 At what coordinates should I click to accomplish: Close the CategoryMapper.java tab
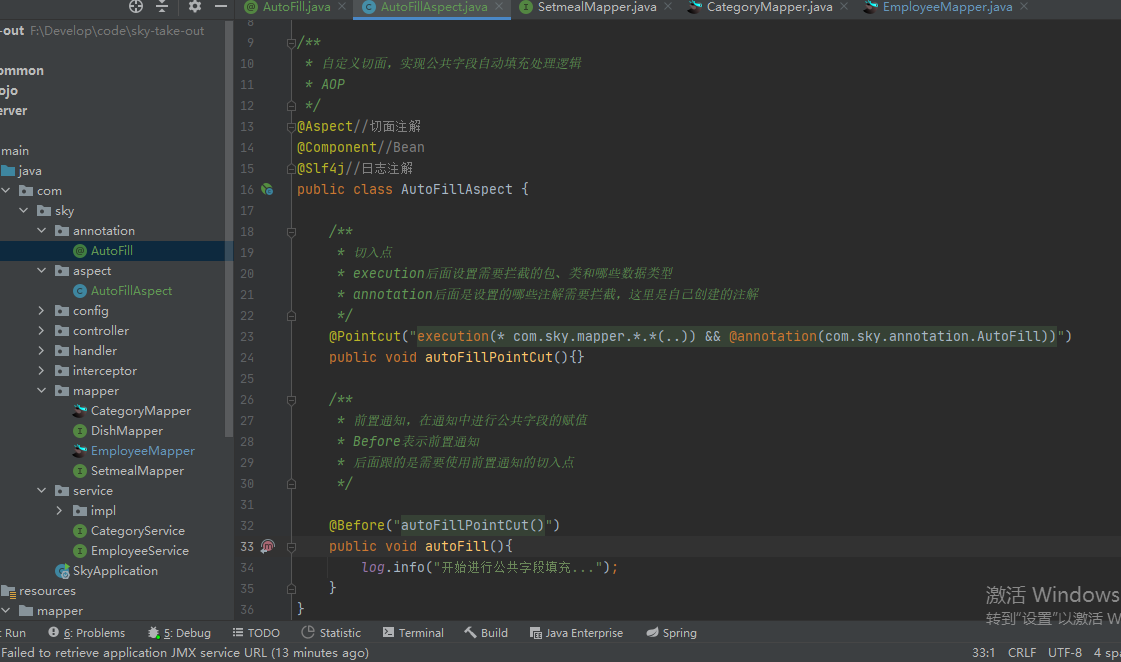coord(844,6)
